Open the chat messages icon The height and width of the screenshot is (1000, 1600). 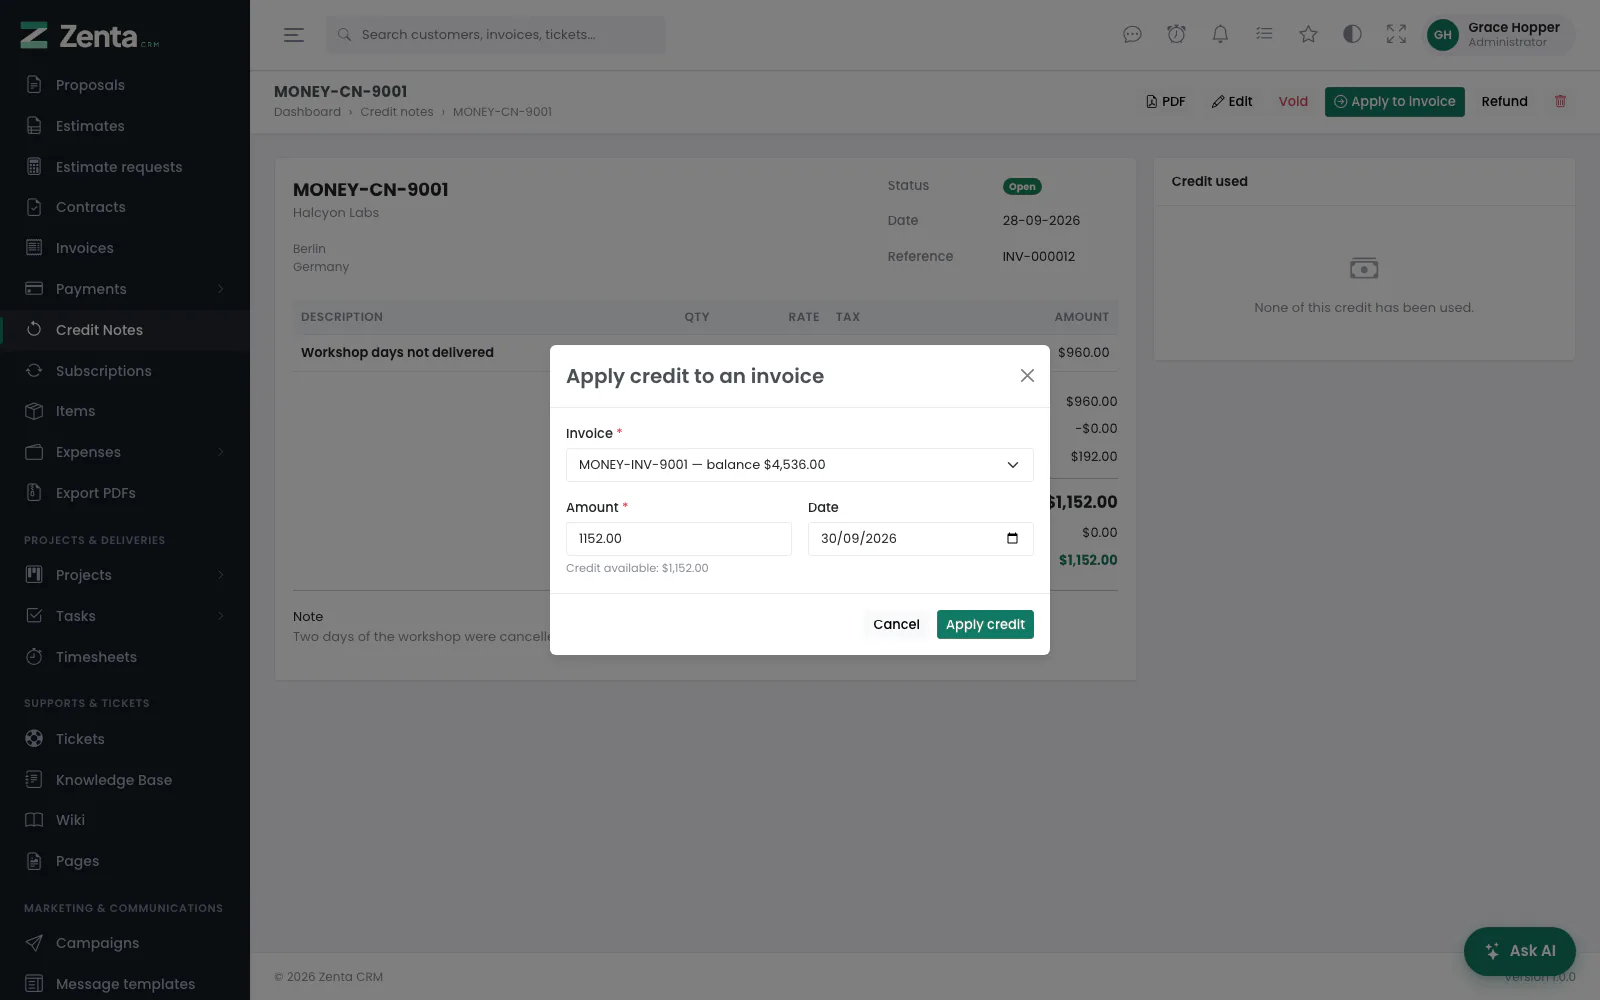[1132, 35]
